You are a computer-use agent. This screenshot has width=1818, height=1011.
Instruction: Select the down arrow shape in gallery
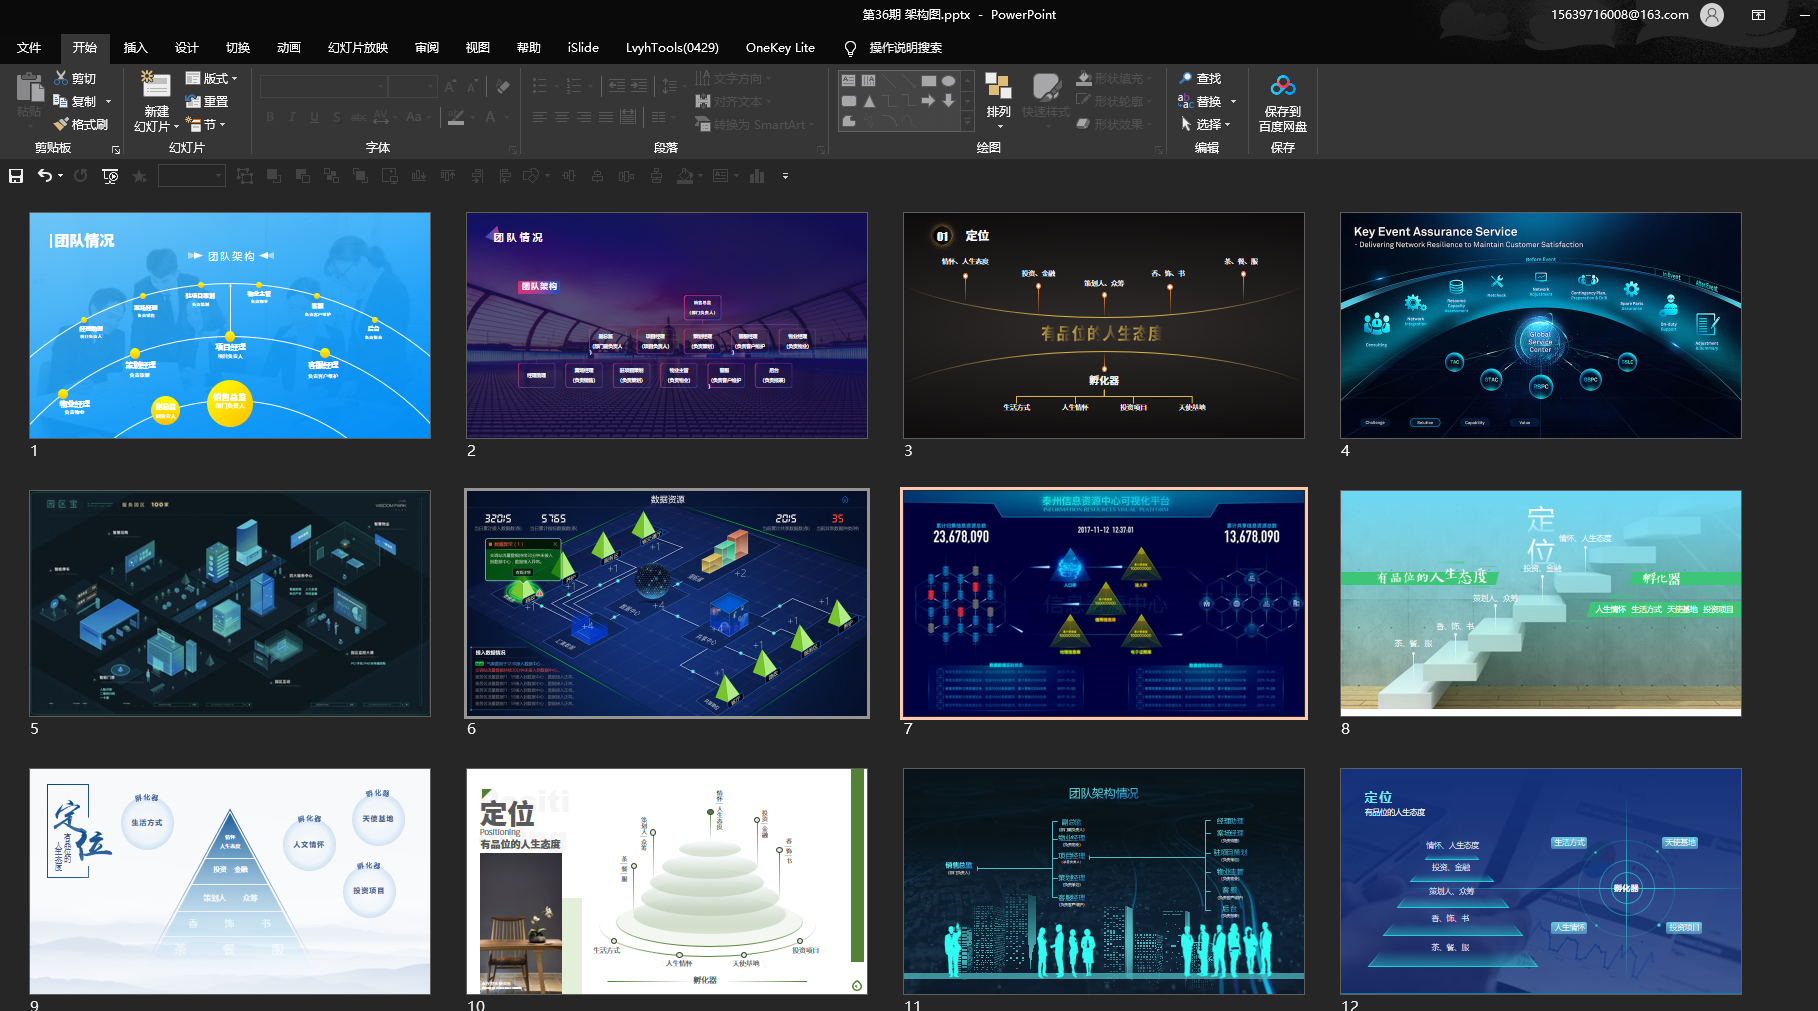pyautogui.click(x=949, y=101)
